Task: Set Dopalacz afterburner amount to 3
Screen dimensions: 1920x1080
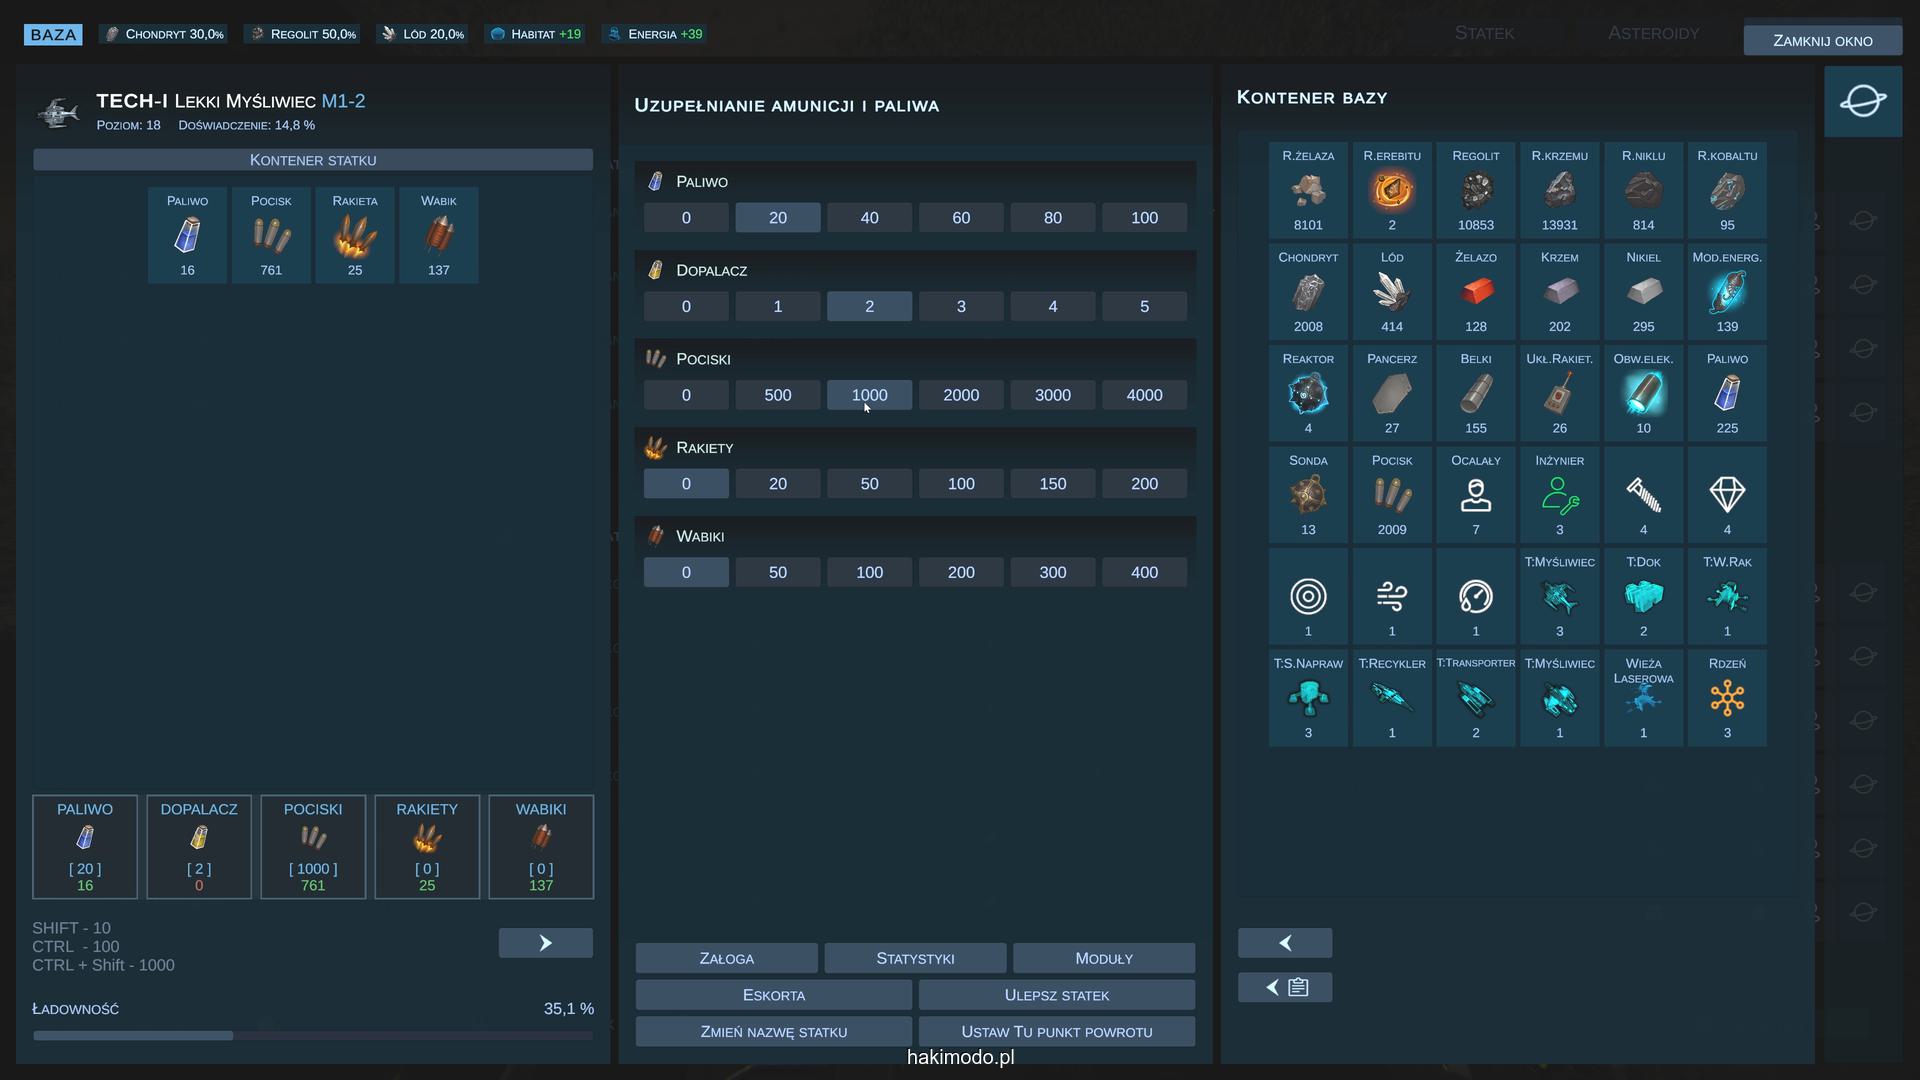Action: click(x=960, y=307)
